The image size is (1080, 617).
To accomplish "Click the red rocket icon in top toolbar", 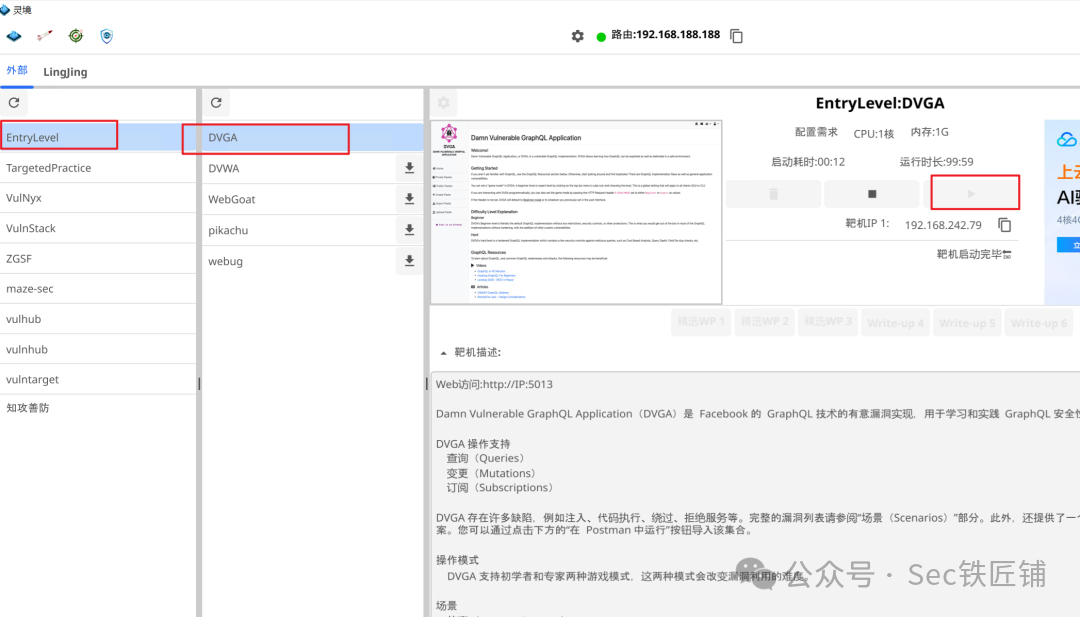I will click(x=45, y=36).
